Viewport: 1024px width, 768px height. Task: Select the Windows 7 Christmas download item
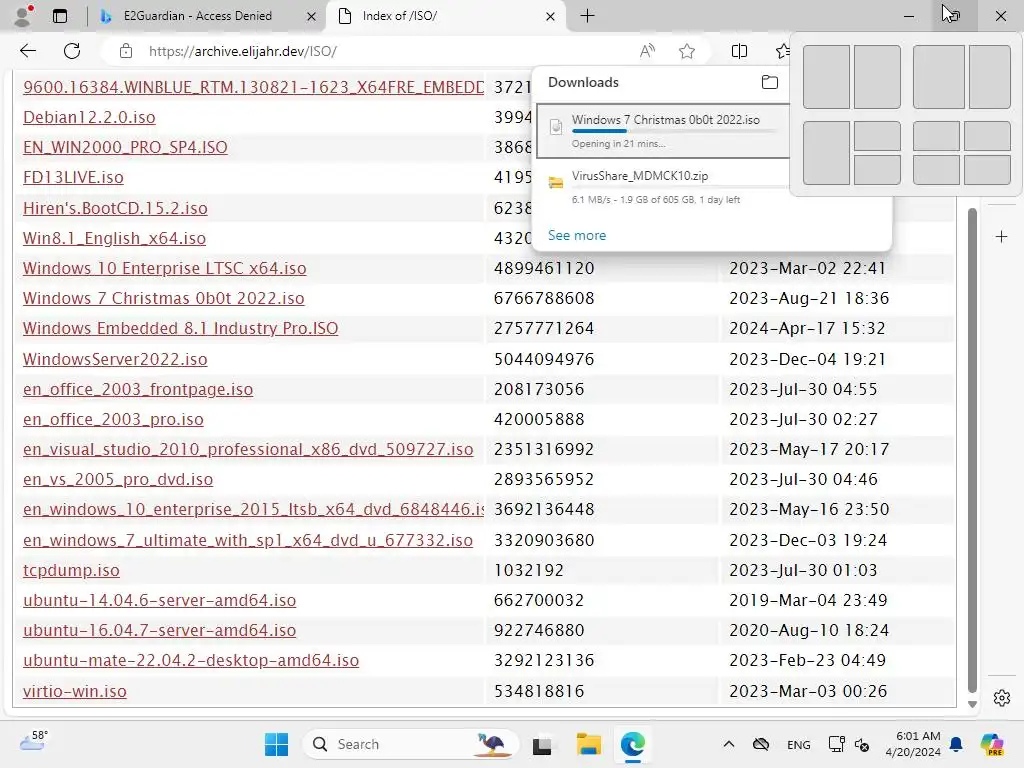coord(663,131)
